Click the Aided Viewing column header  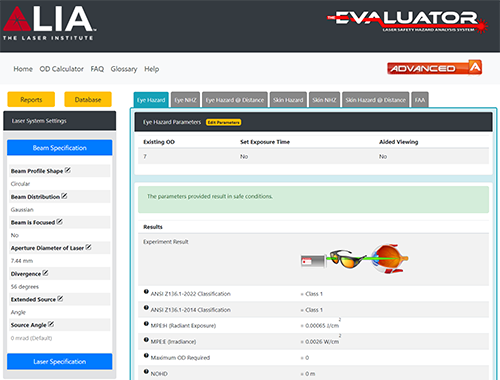coord(398,142)
